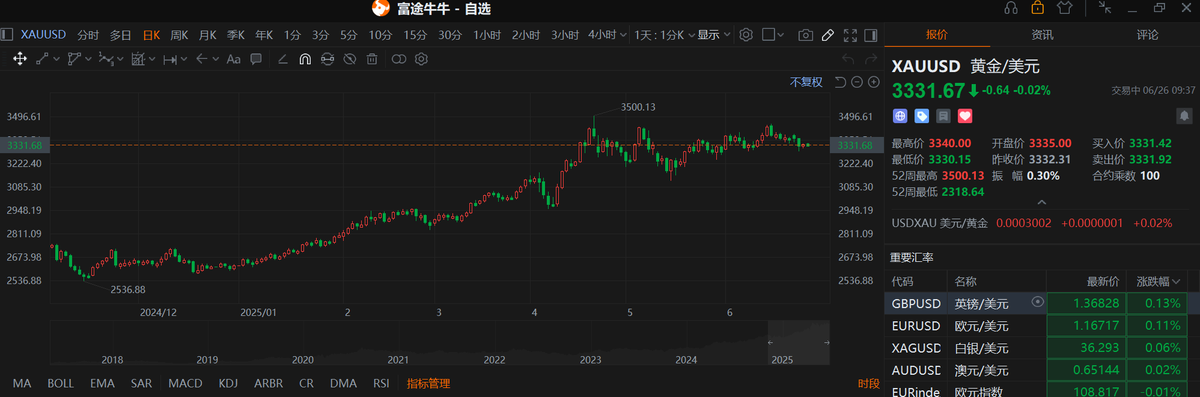Click the sync drawings icon
The width and height of the screenshot is (1200, 397).
(x=327, y=59)
